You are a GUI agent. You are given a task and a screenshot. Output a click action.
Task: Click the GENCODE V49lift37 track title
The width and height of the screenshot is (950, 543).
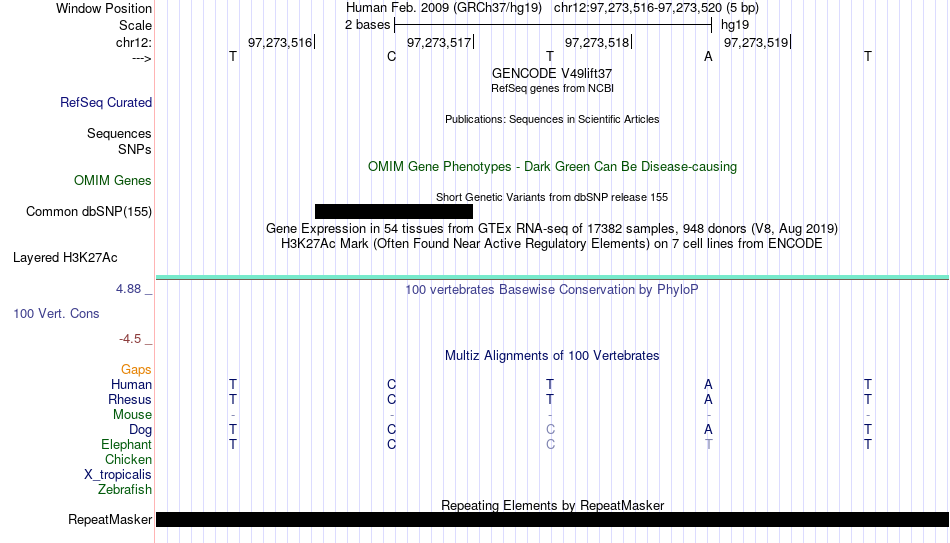tap(552, 73)
